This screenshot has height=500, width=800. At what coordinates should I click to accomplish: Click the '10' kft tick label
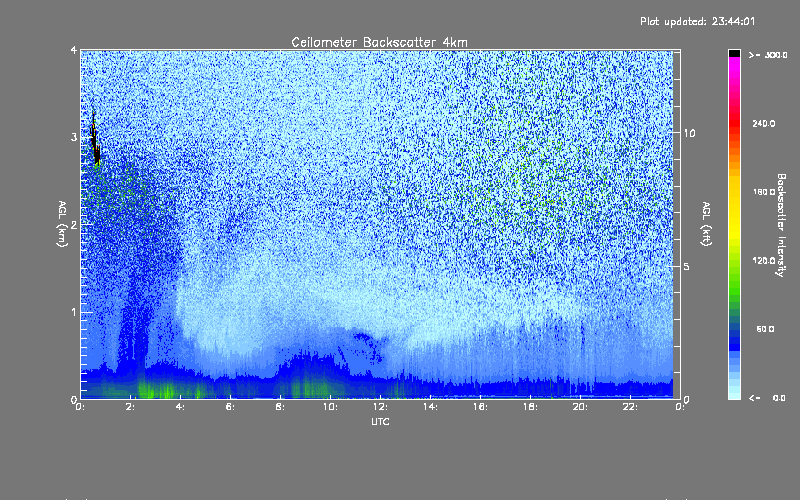point(689,133)
